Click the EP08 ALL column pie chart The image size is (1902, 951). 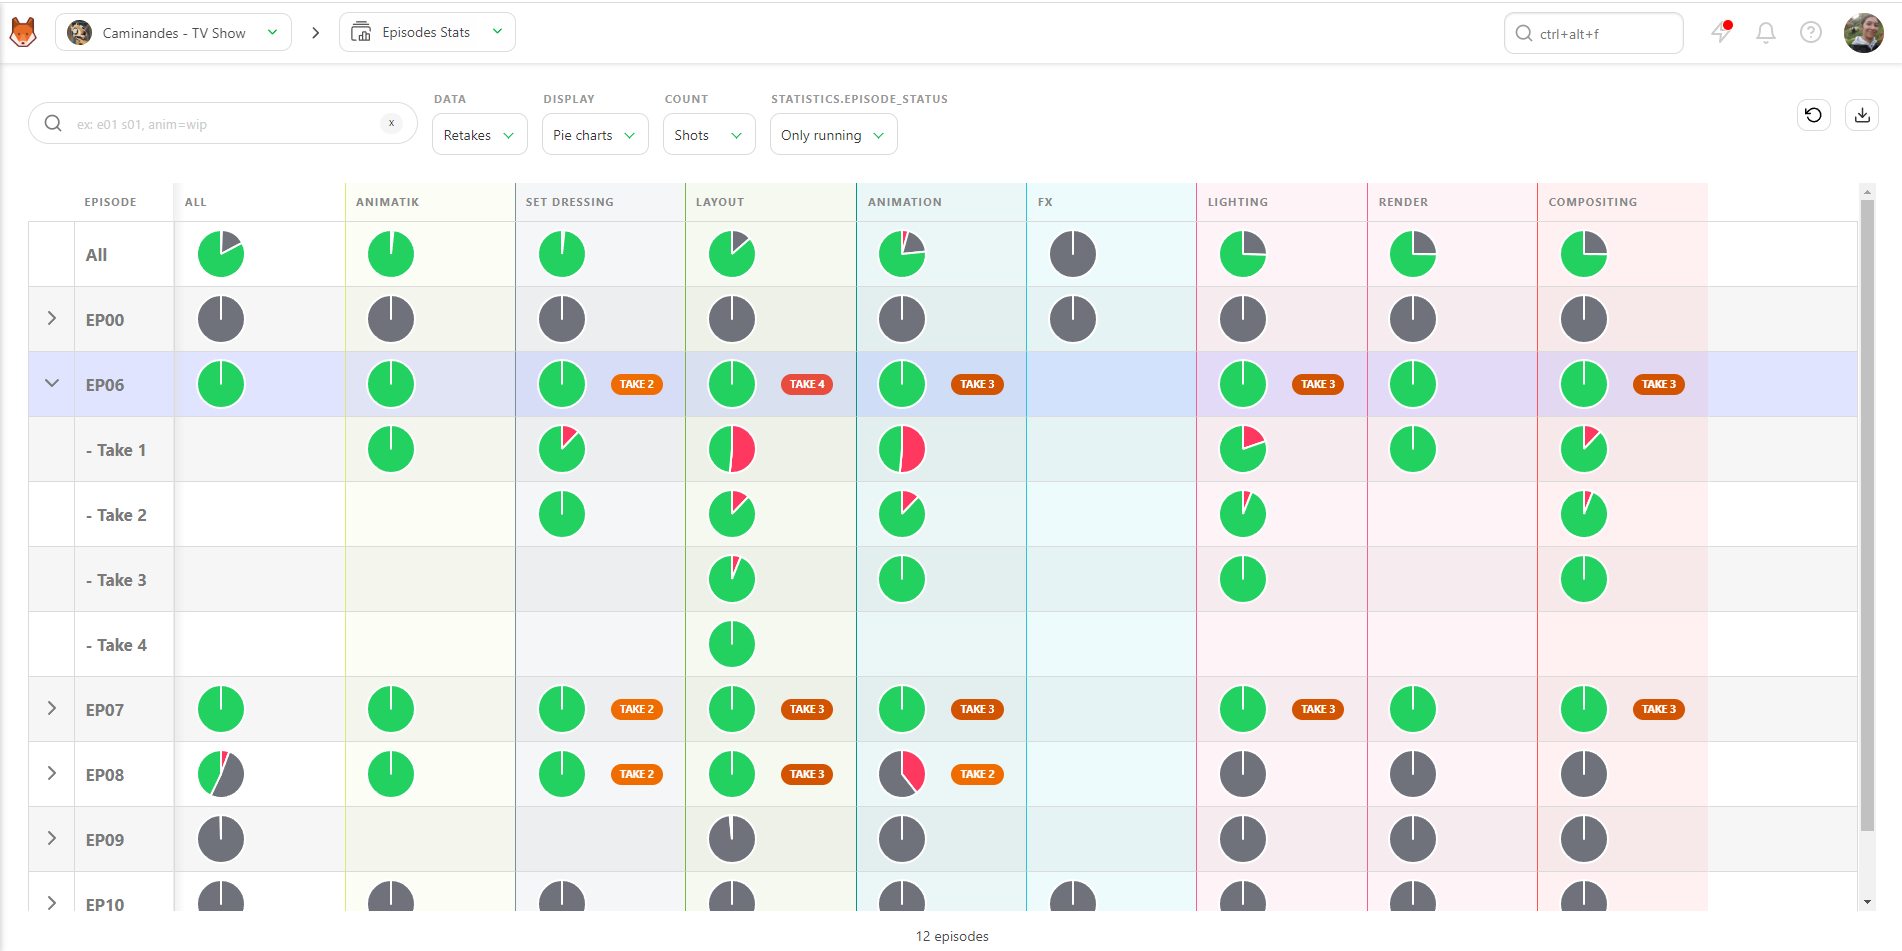point(221,774)
